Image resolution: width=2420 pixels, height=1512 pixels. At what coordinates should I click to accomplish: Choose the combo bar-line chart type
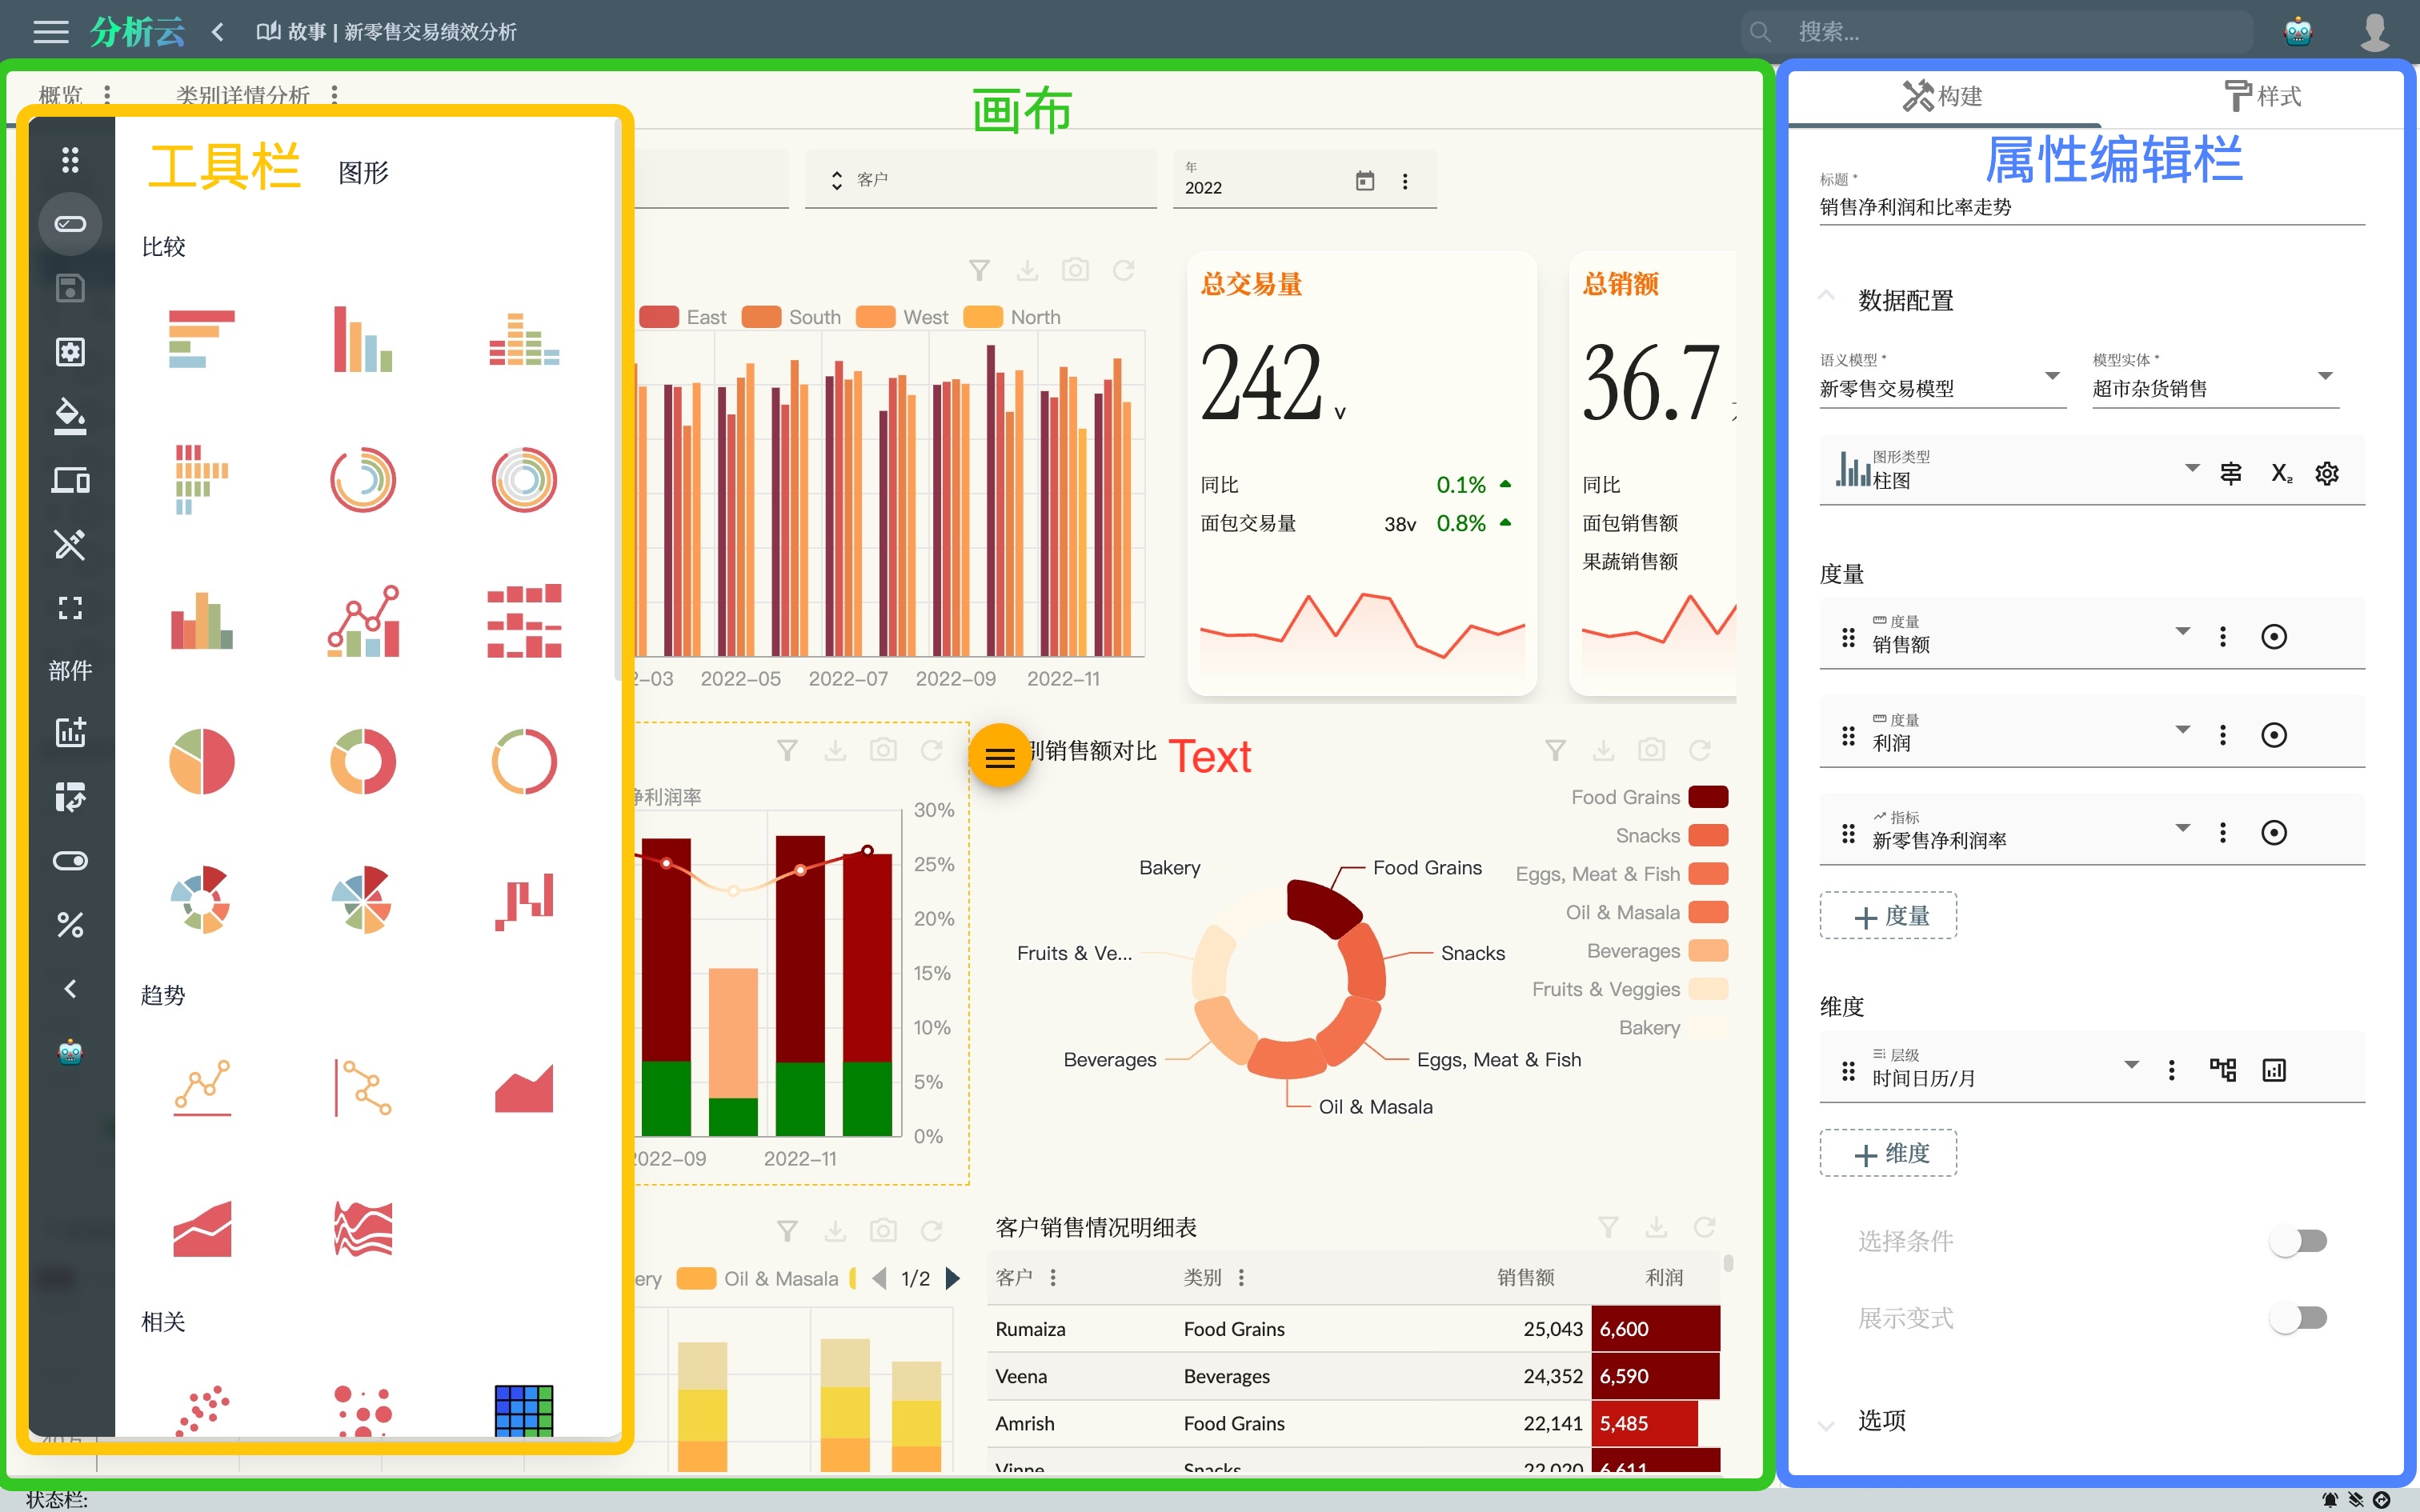coord(362,621)
